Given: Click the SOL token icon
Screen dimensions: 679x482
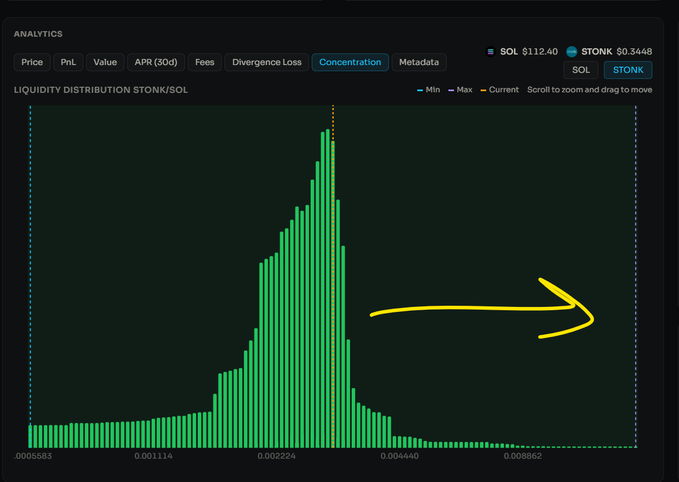Looking at the screenshot, I should (x=491, y=52).
